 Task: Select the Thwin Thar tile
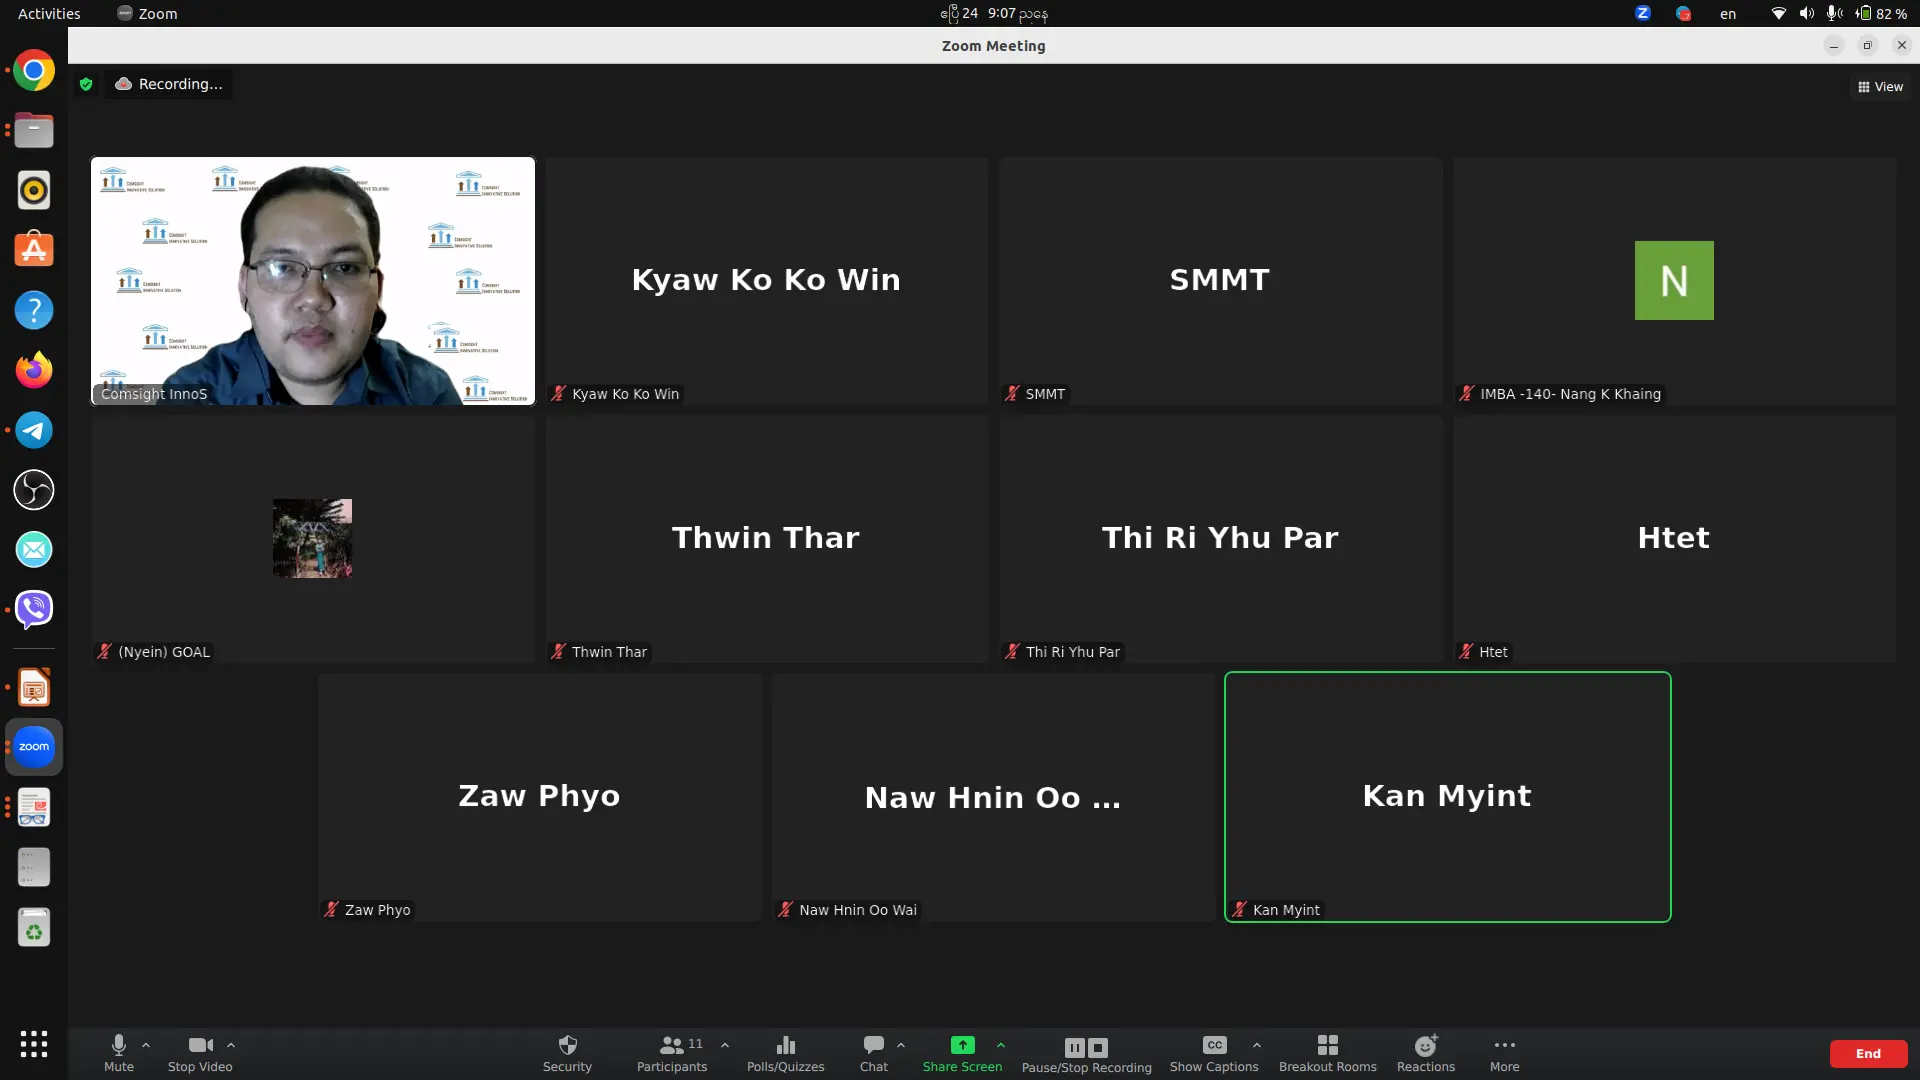tap(767, 539)
